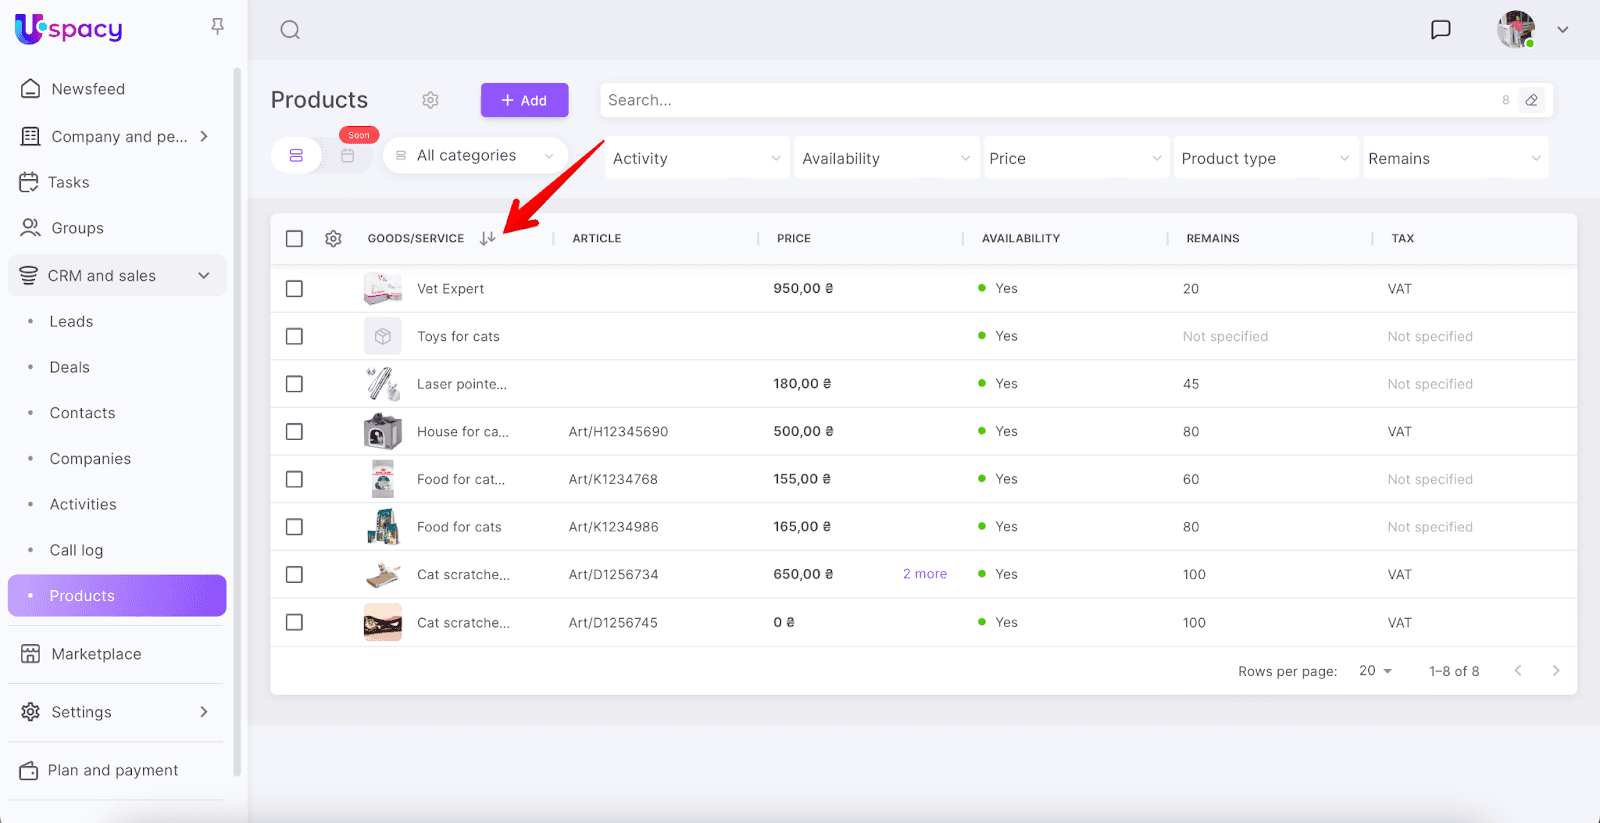Viewport: 1600px width, 823px height.
Task: Click the table column settings gear
Action: [x=333, y=239]
